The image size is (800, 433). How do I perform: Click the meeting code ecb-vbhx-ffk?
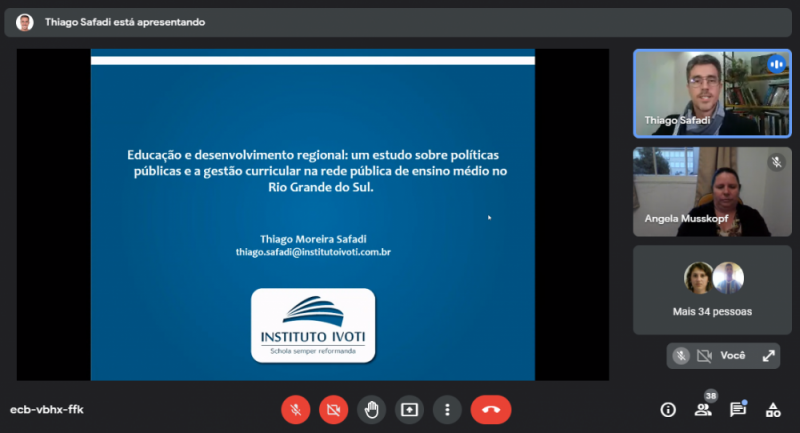tap(47, 410)
